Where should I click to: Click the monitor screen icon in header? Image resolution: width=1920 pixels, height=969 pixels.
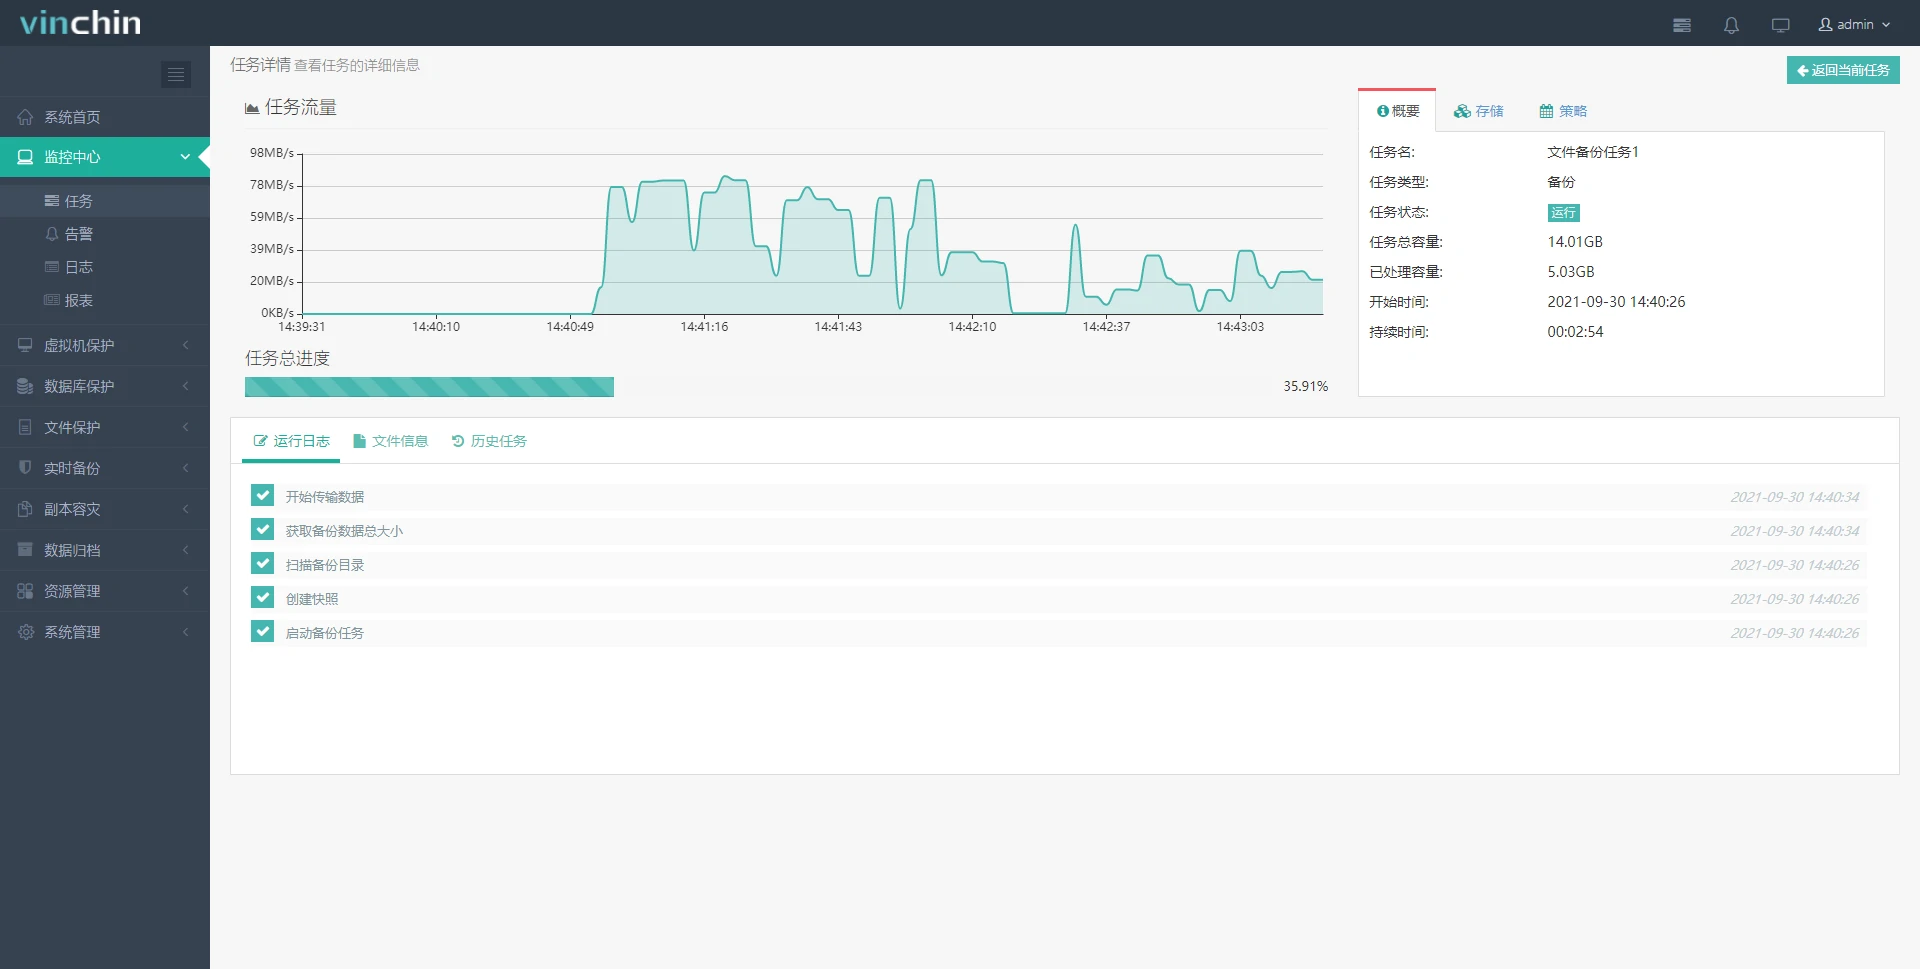pyautogui.click(x=1780, y=25)
